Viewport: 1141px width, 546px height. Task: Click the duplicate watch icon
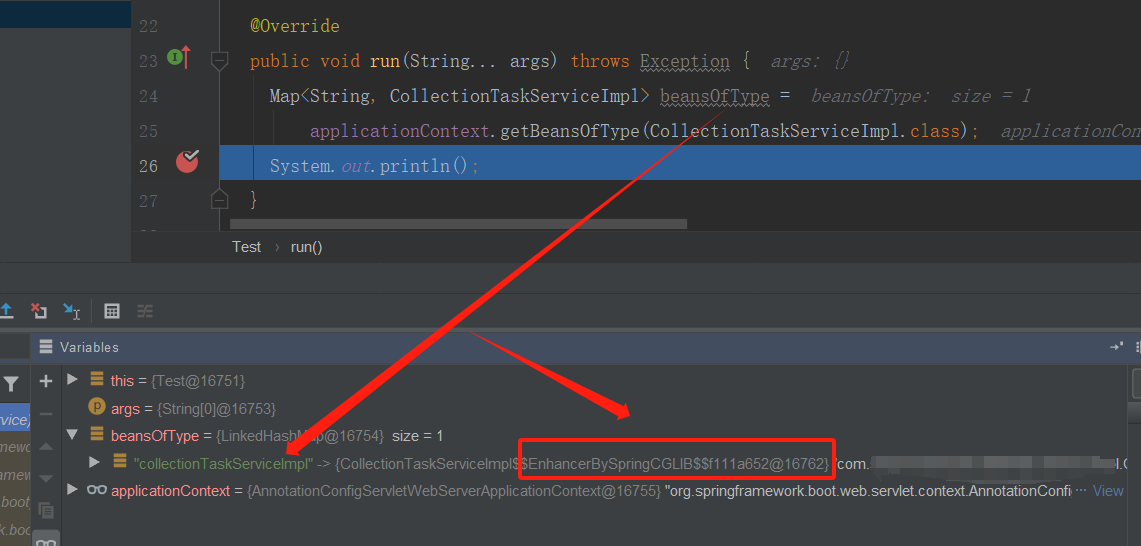click(x=46, y=510)
